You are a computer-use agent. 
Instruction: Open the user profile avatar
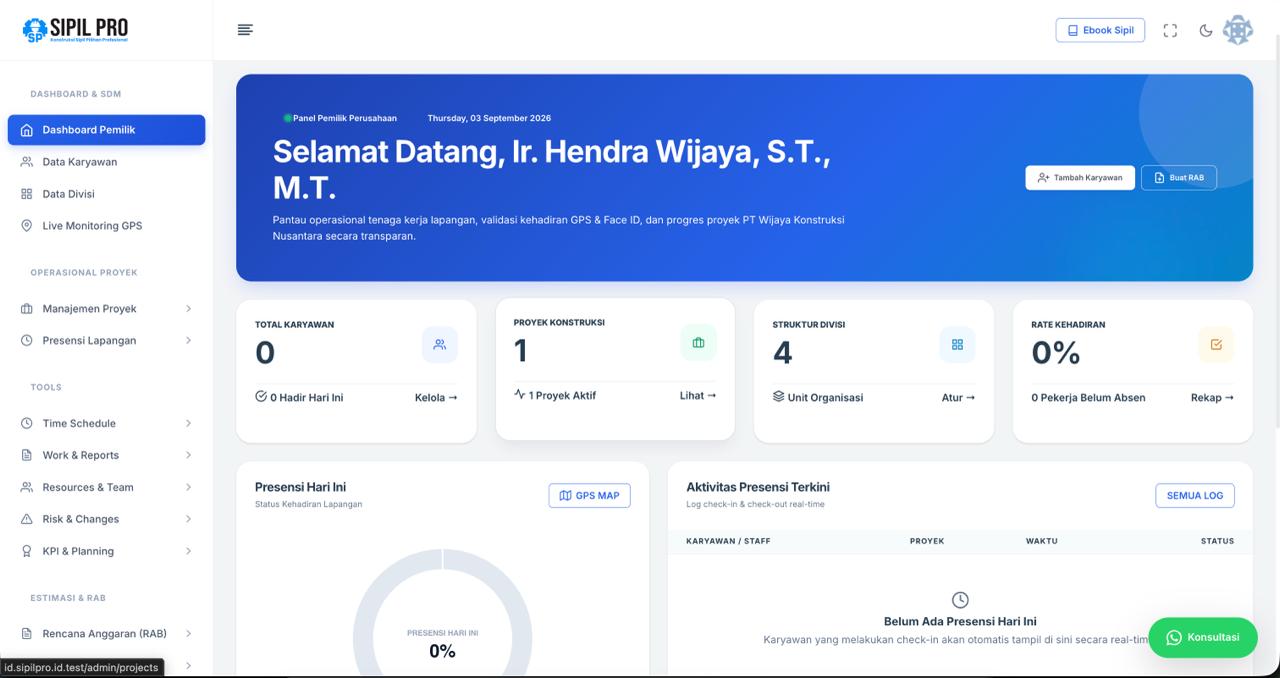point(1238,30)
